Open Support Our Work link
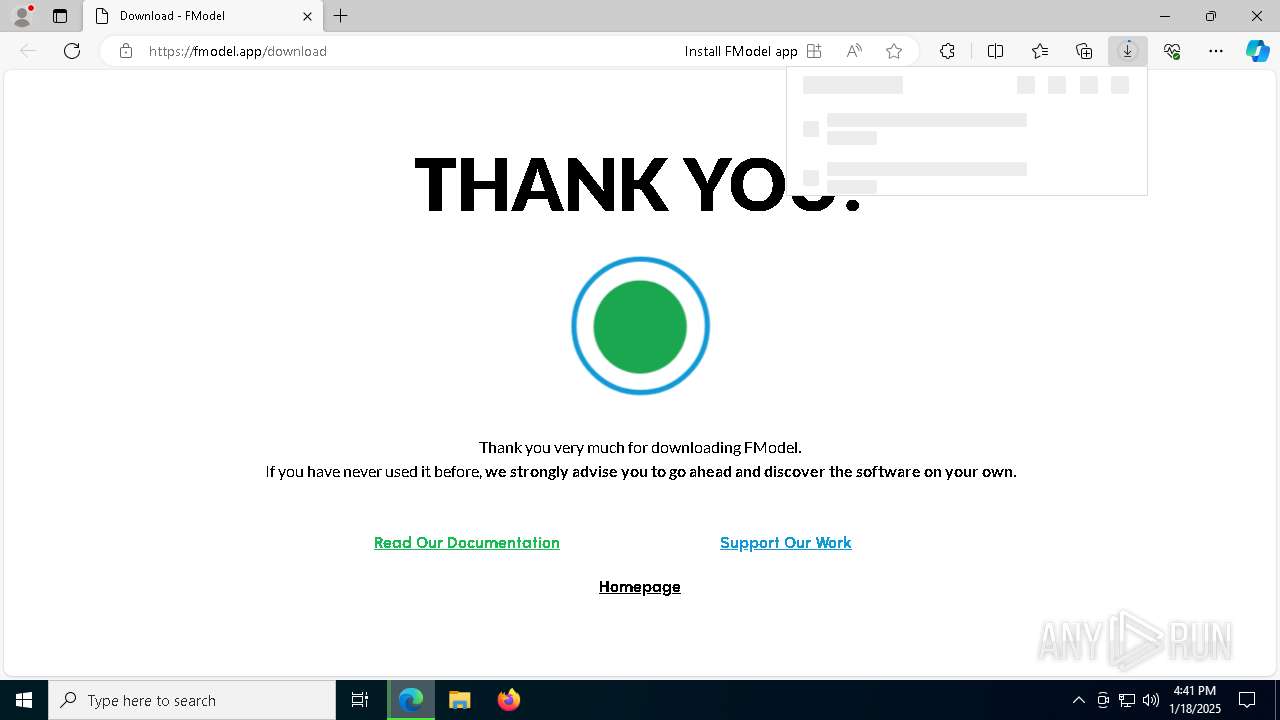The width and height of the screenshot is (1280, 720). (786, 543)
